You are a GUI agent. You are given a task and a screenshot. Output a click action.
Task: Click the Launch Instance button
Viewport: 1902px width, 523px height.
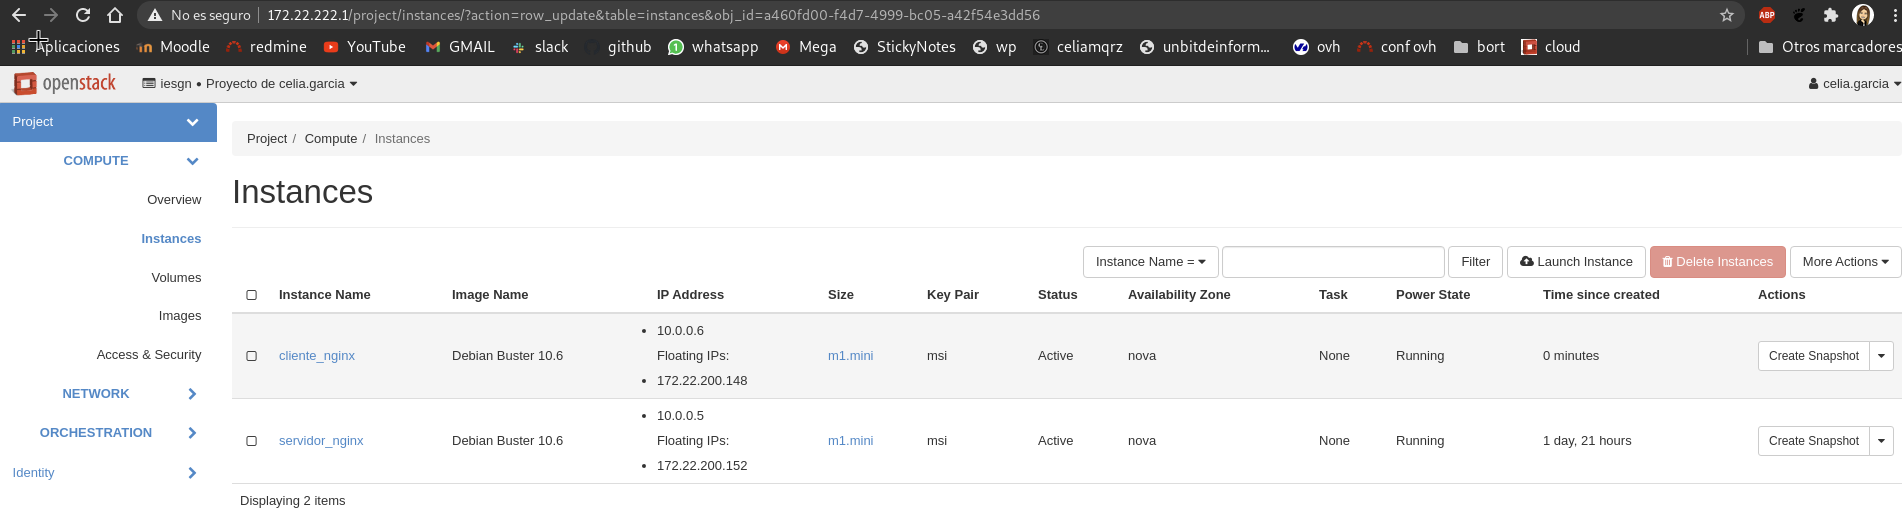point(1576,262)
